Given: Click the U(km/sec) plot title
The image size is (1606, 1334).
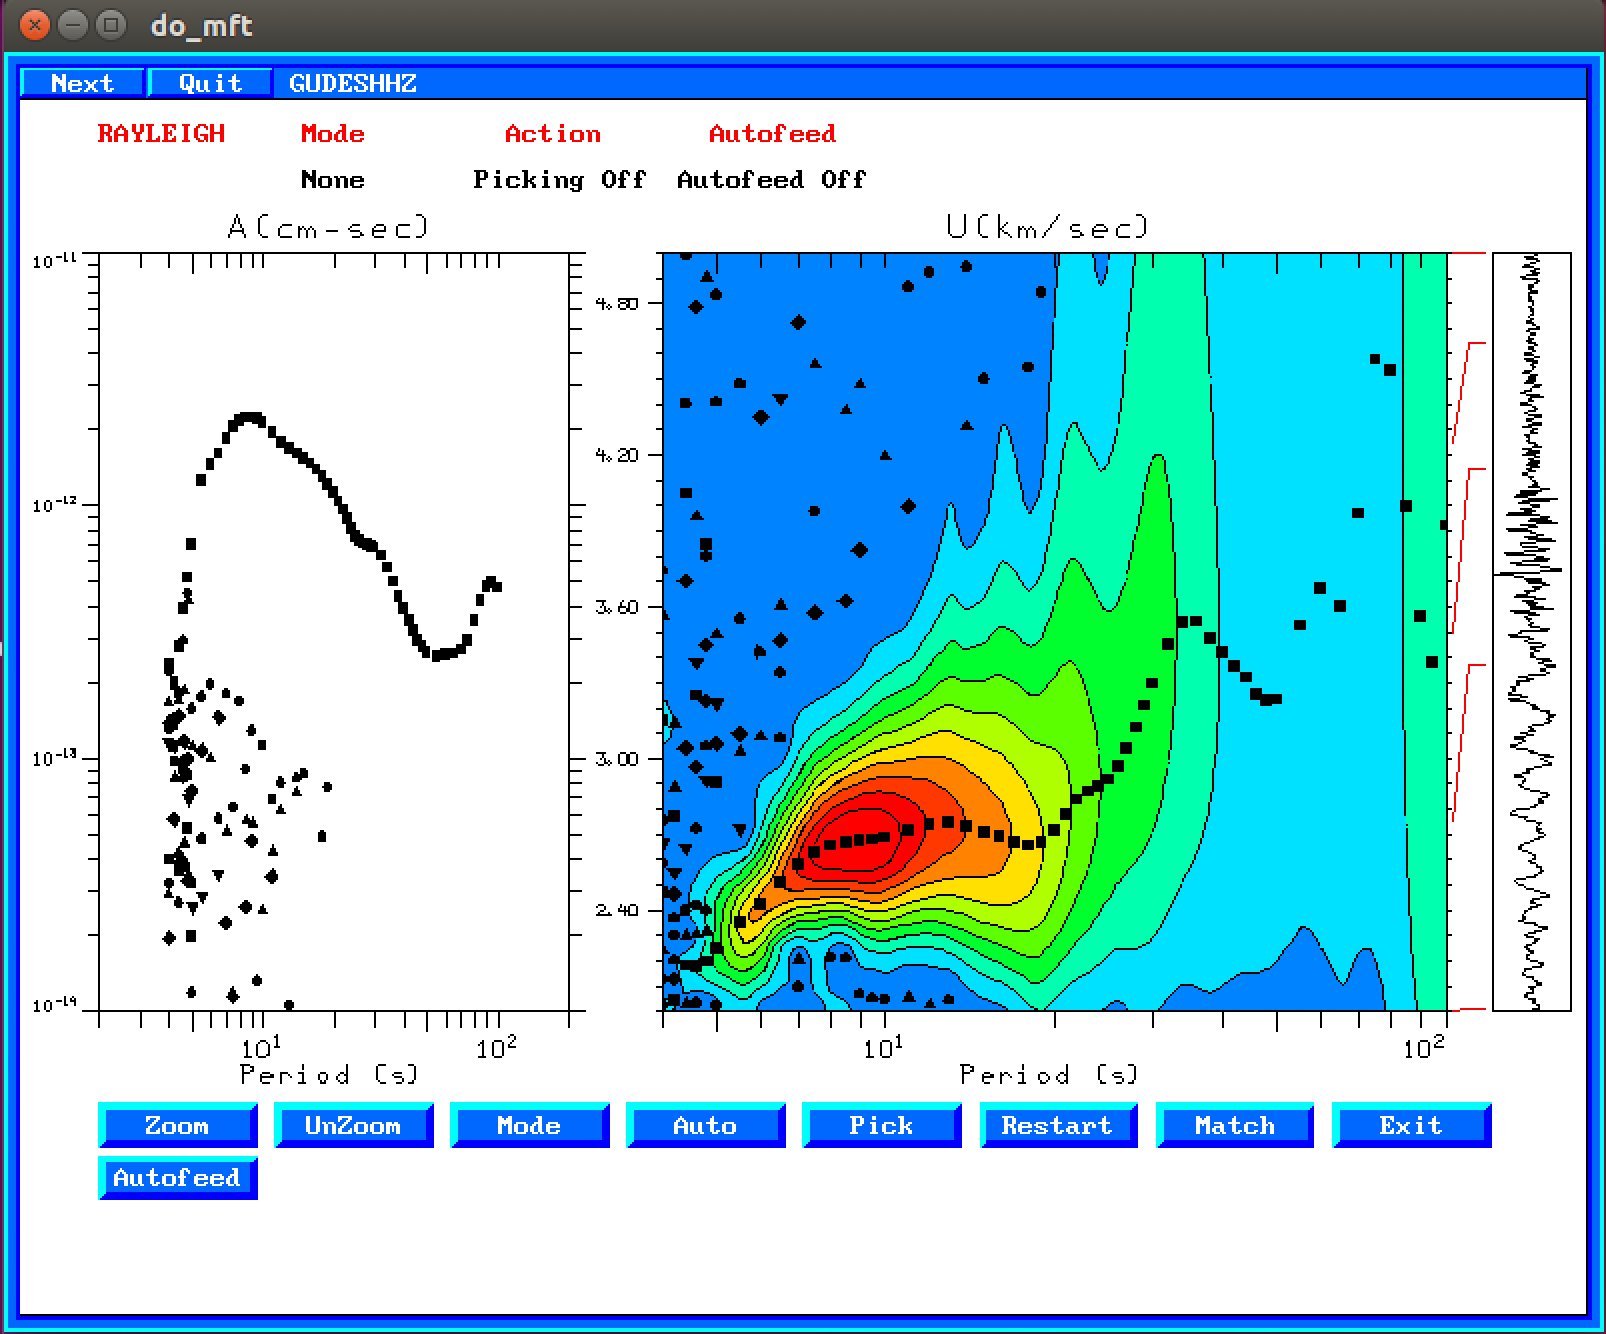Looking at the screenshot, I should [1047, 228].
